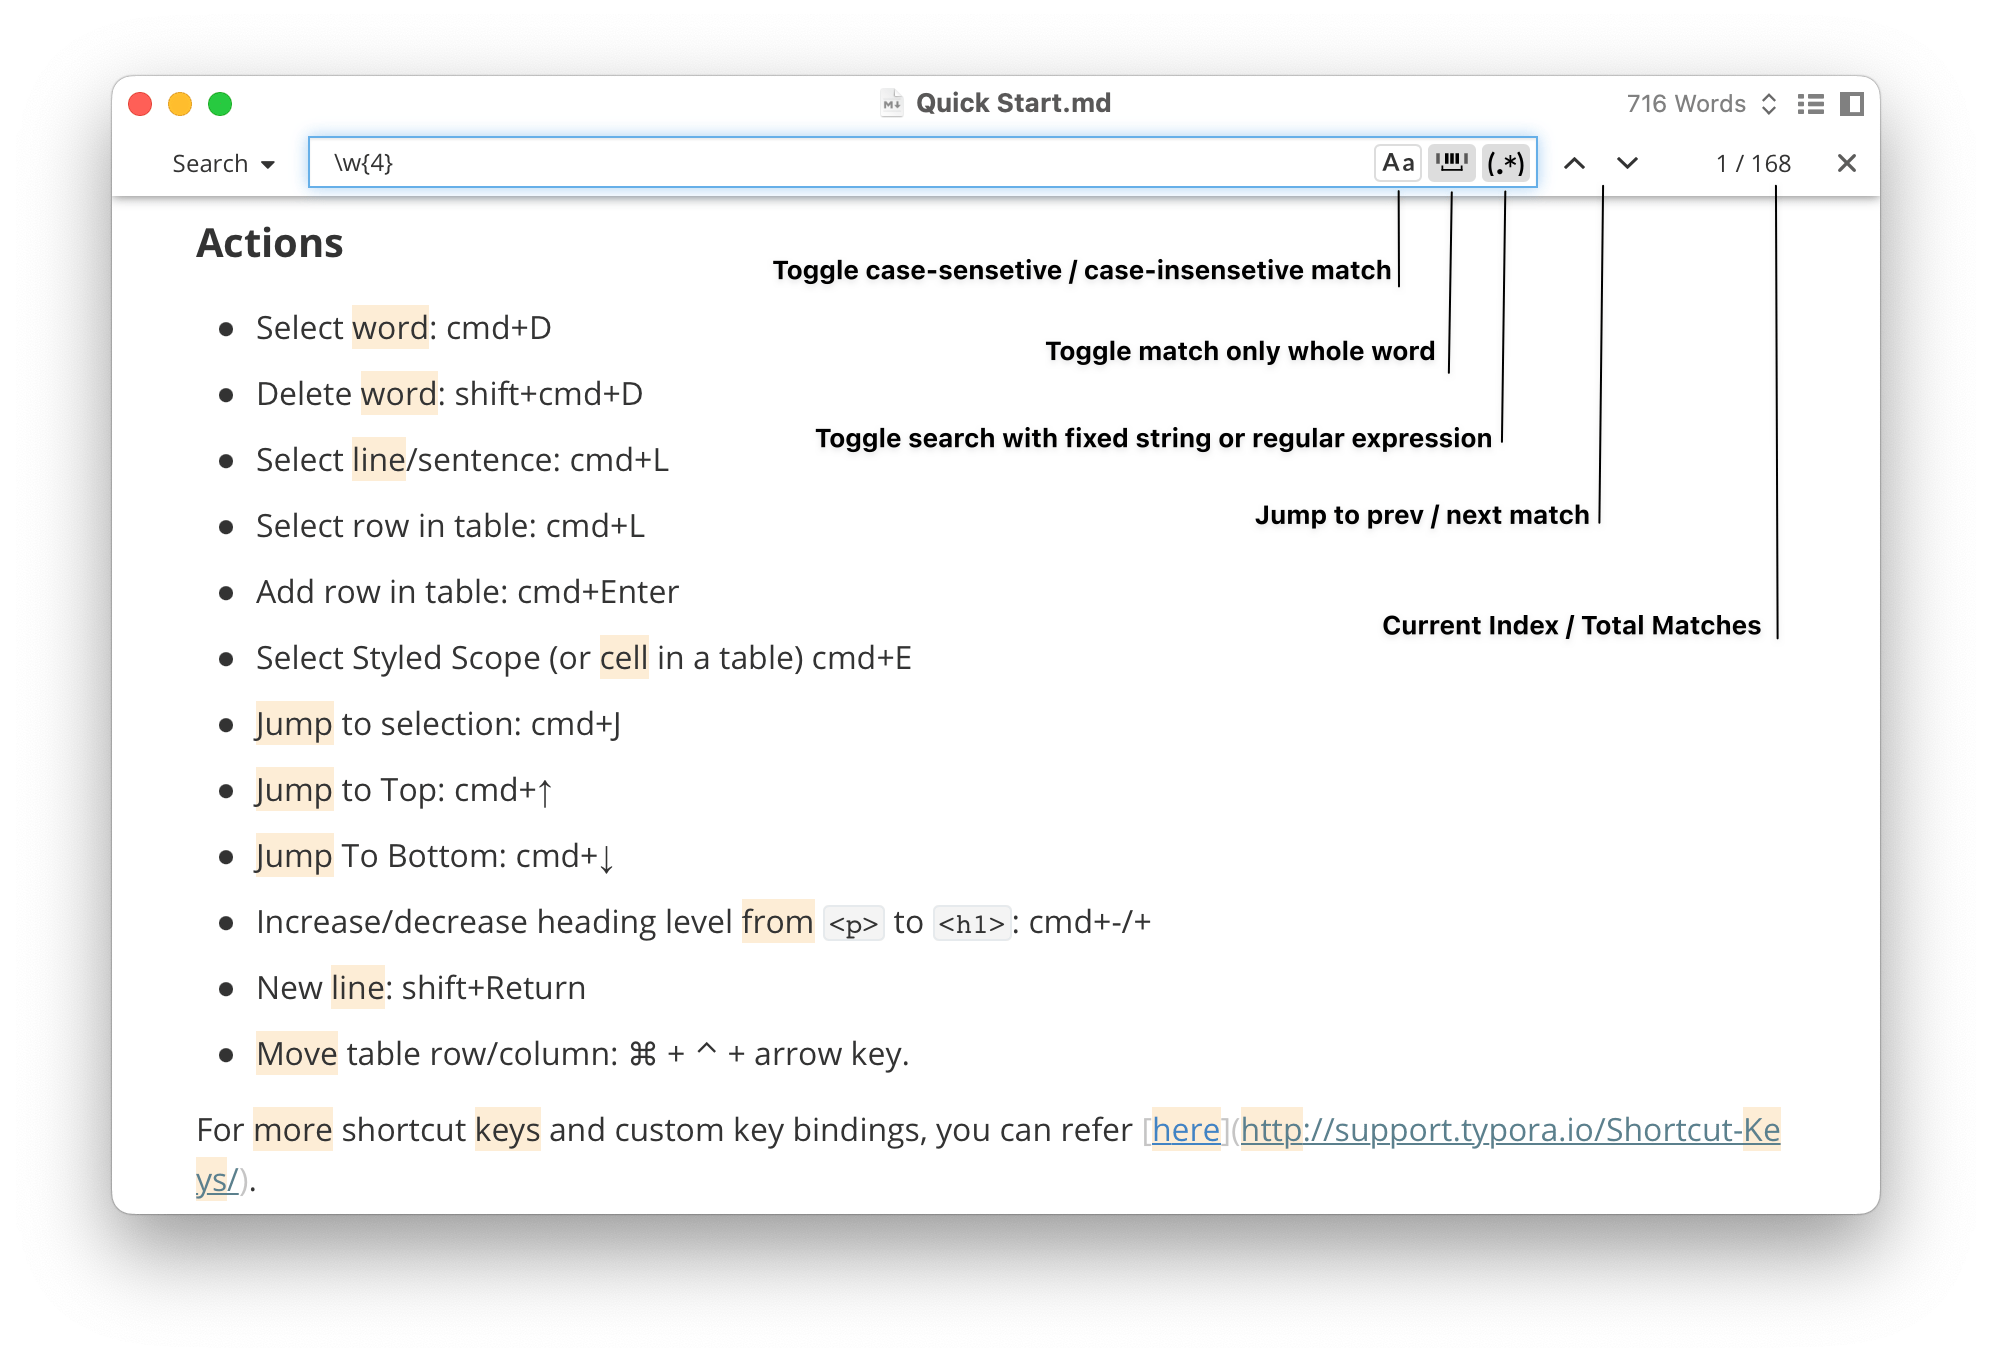Click the '1 / 168' match counter
1992x1362 pixels.
1753,163
